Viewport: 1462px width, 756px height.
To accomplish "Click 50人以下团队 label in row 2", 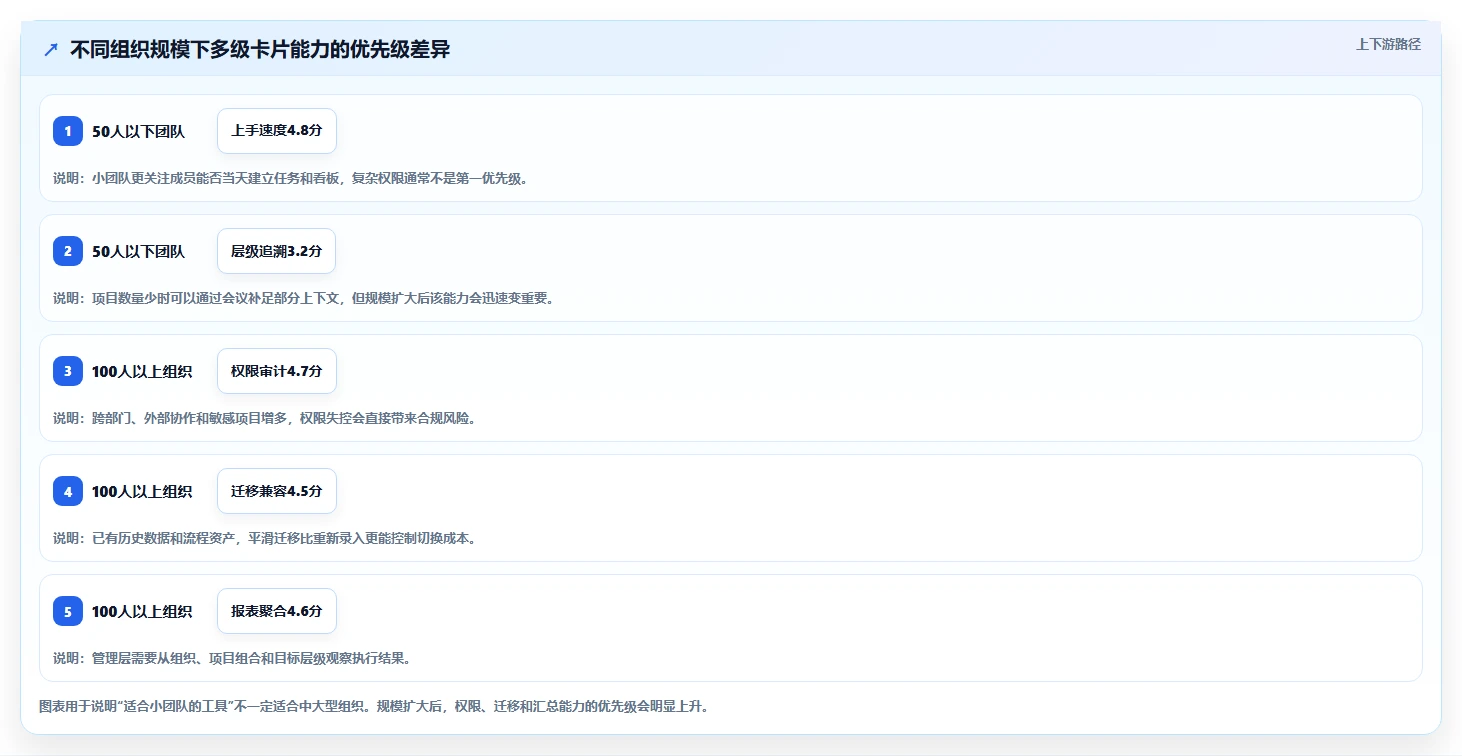I will click(138, 252).
